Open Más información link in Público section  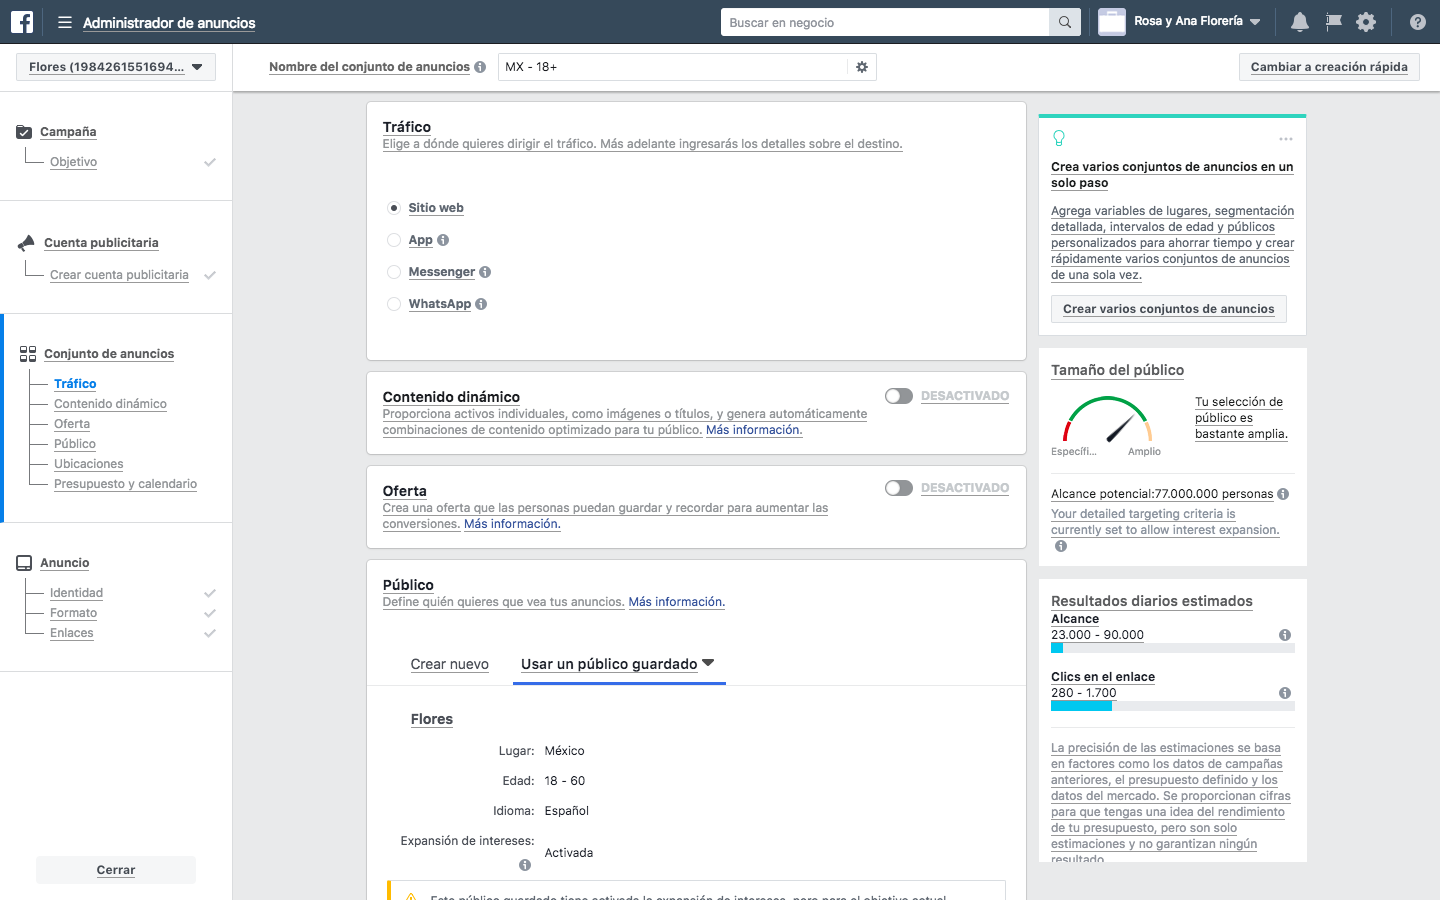click(x=677, y=602)
